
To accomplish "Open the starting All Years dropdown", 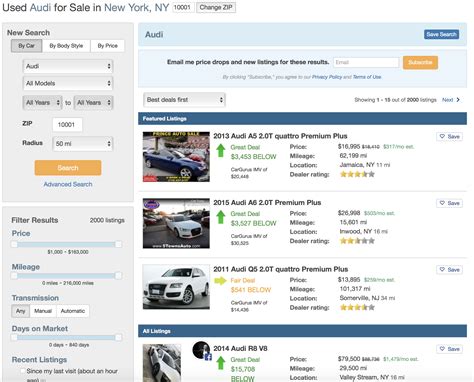I will (42, 103).
